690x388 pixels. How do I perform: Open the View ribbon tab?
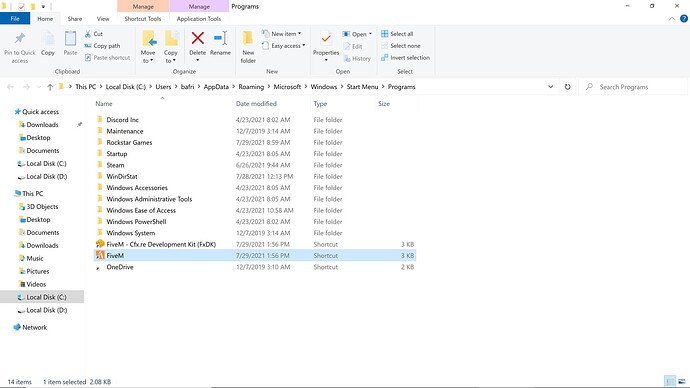(x=103, y=19)
